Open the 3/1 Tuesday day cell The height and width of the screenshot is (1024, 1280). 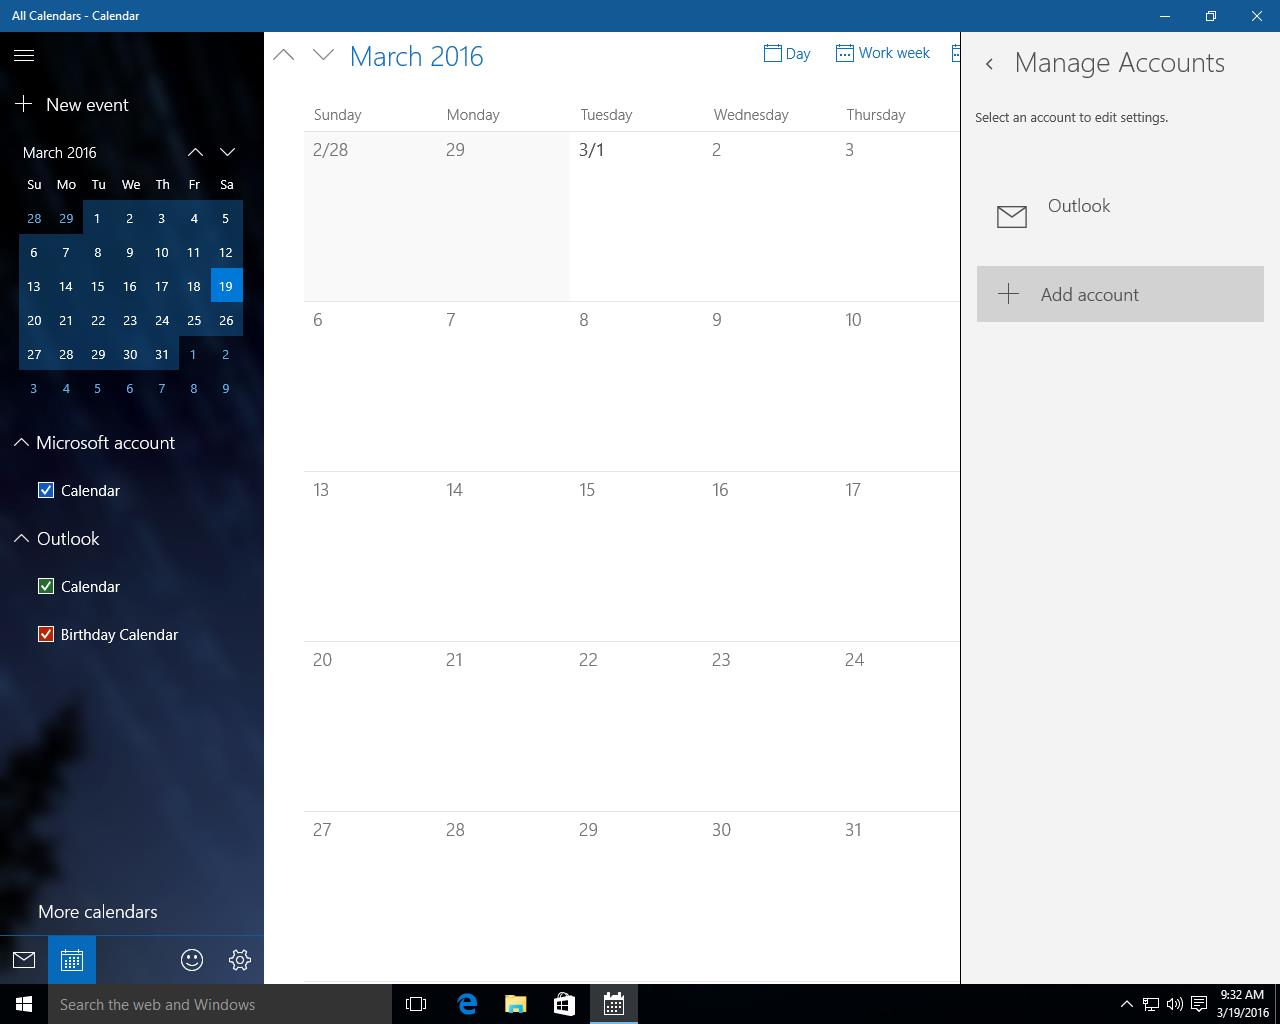(x=636, y=216)
